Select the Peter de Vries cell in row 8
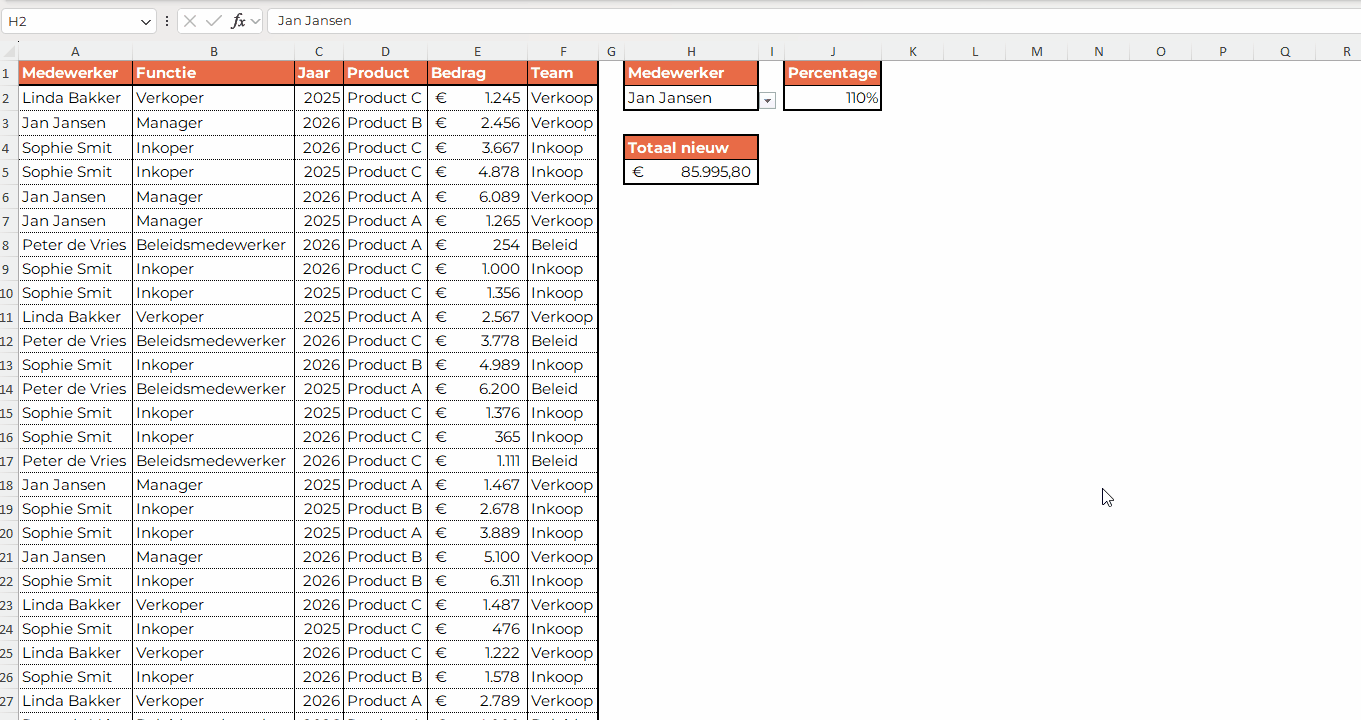Screen dimensions: 1361x720 (x=74, y=244)
